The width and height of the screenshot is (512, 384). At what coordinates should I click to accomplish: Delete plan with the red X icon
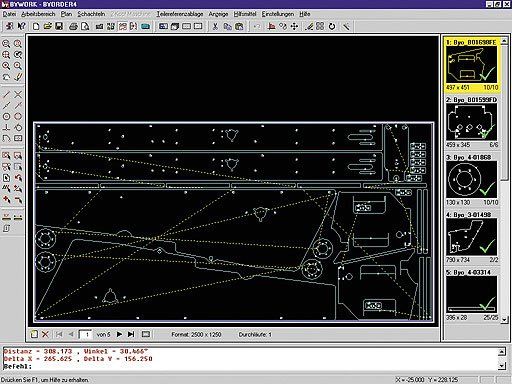[x=46, y=334]
